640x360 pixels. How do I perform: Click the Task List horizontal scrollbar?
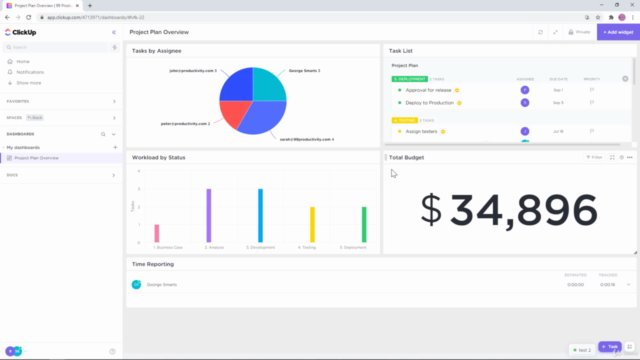(x=502, y=144)
